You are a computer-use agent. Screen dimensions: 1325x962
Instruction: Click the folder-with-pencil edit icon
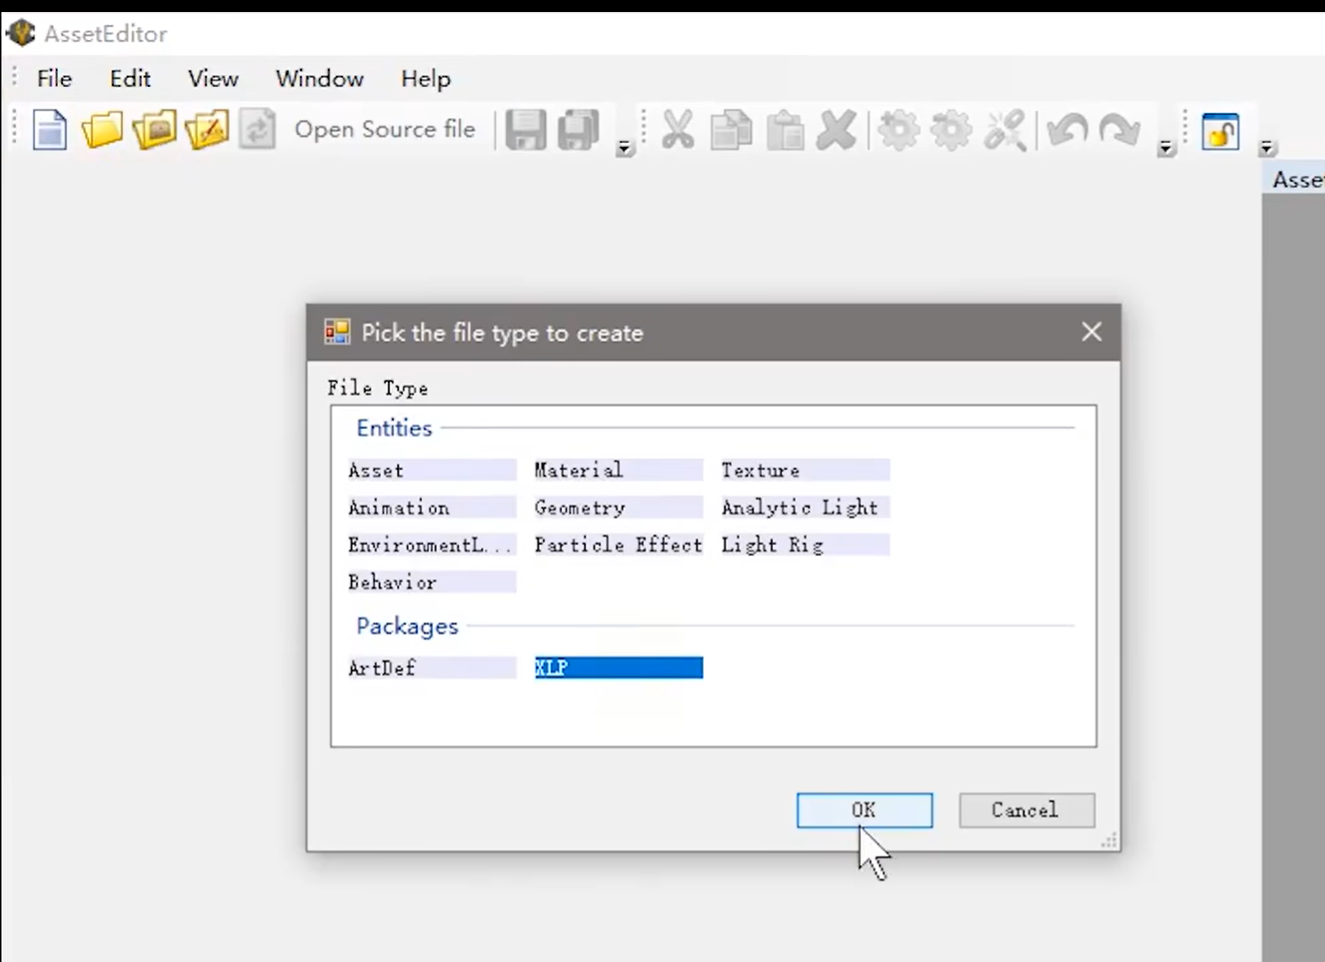[206, 130]
